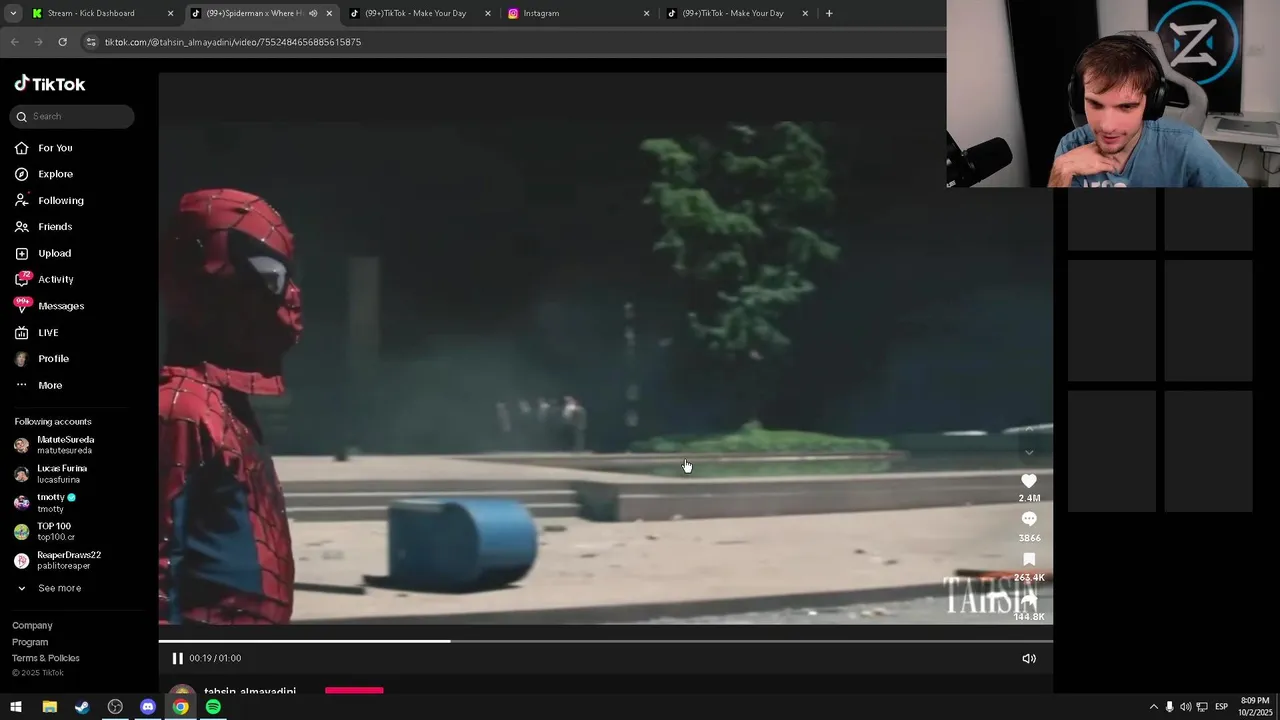
Task: Open Steam from the taskbar
Action: pos(82,707)
